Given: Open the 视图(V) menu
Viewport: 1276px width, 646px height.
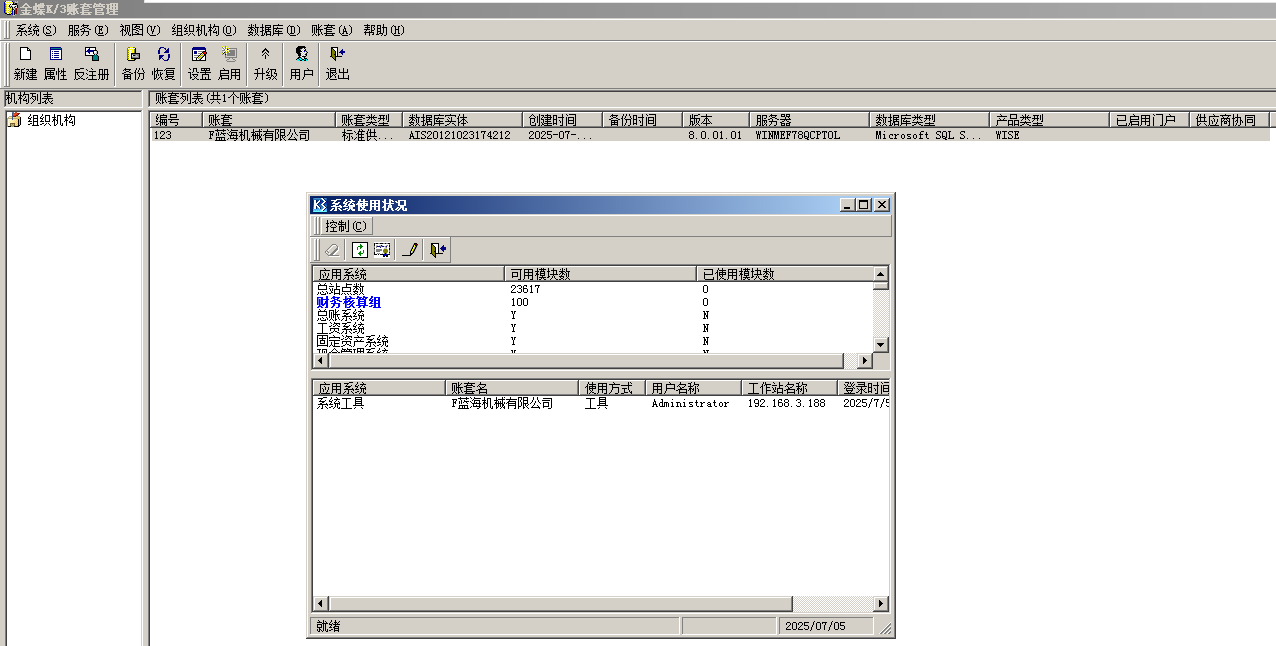Looking at the screenshot, I should pyautogui.click(x=140, y=31).
